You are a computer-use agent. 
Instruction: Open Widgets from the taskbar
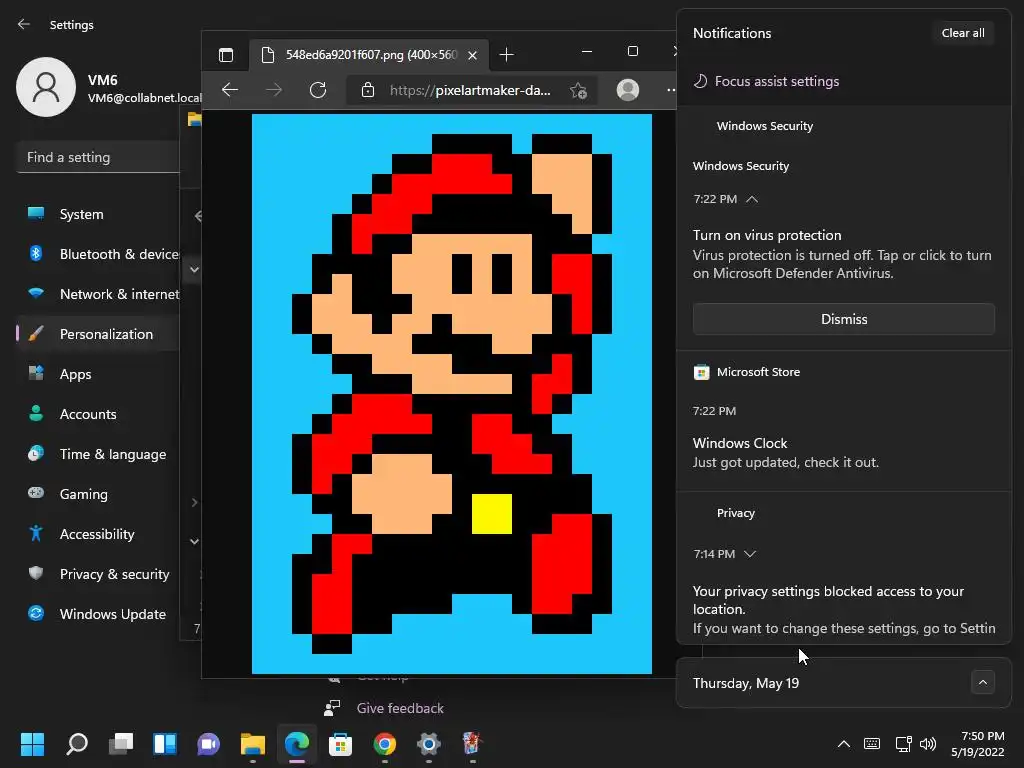165,743
